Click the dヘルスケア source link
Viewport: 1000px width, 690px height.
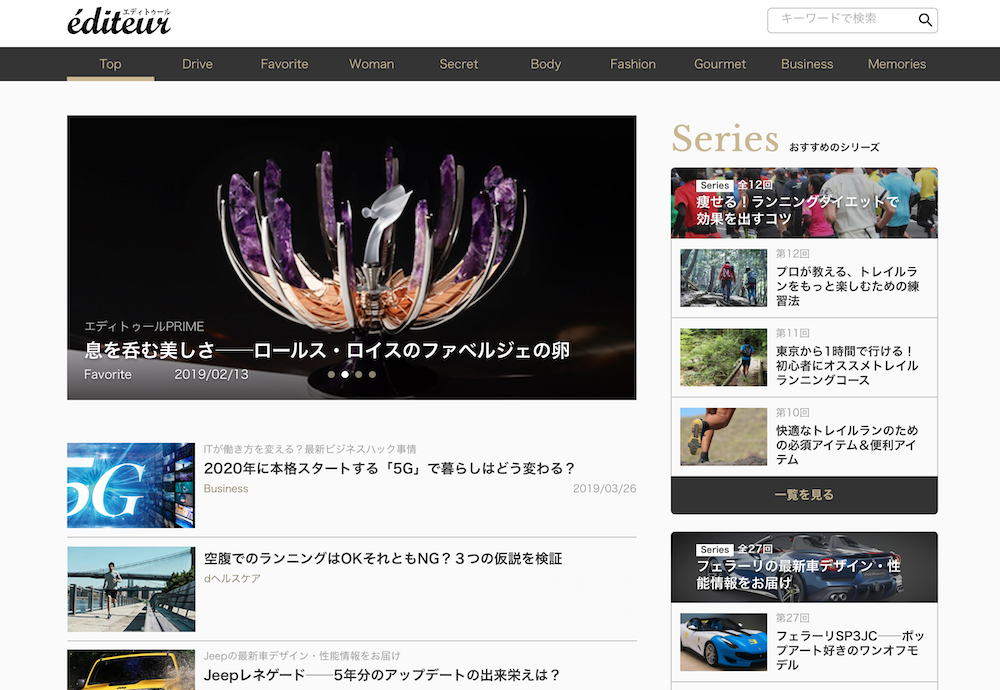(x=232, y=578)
